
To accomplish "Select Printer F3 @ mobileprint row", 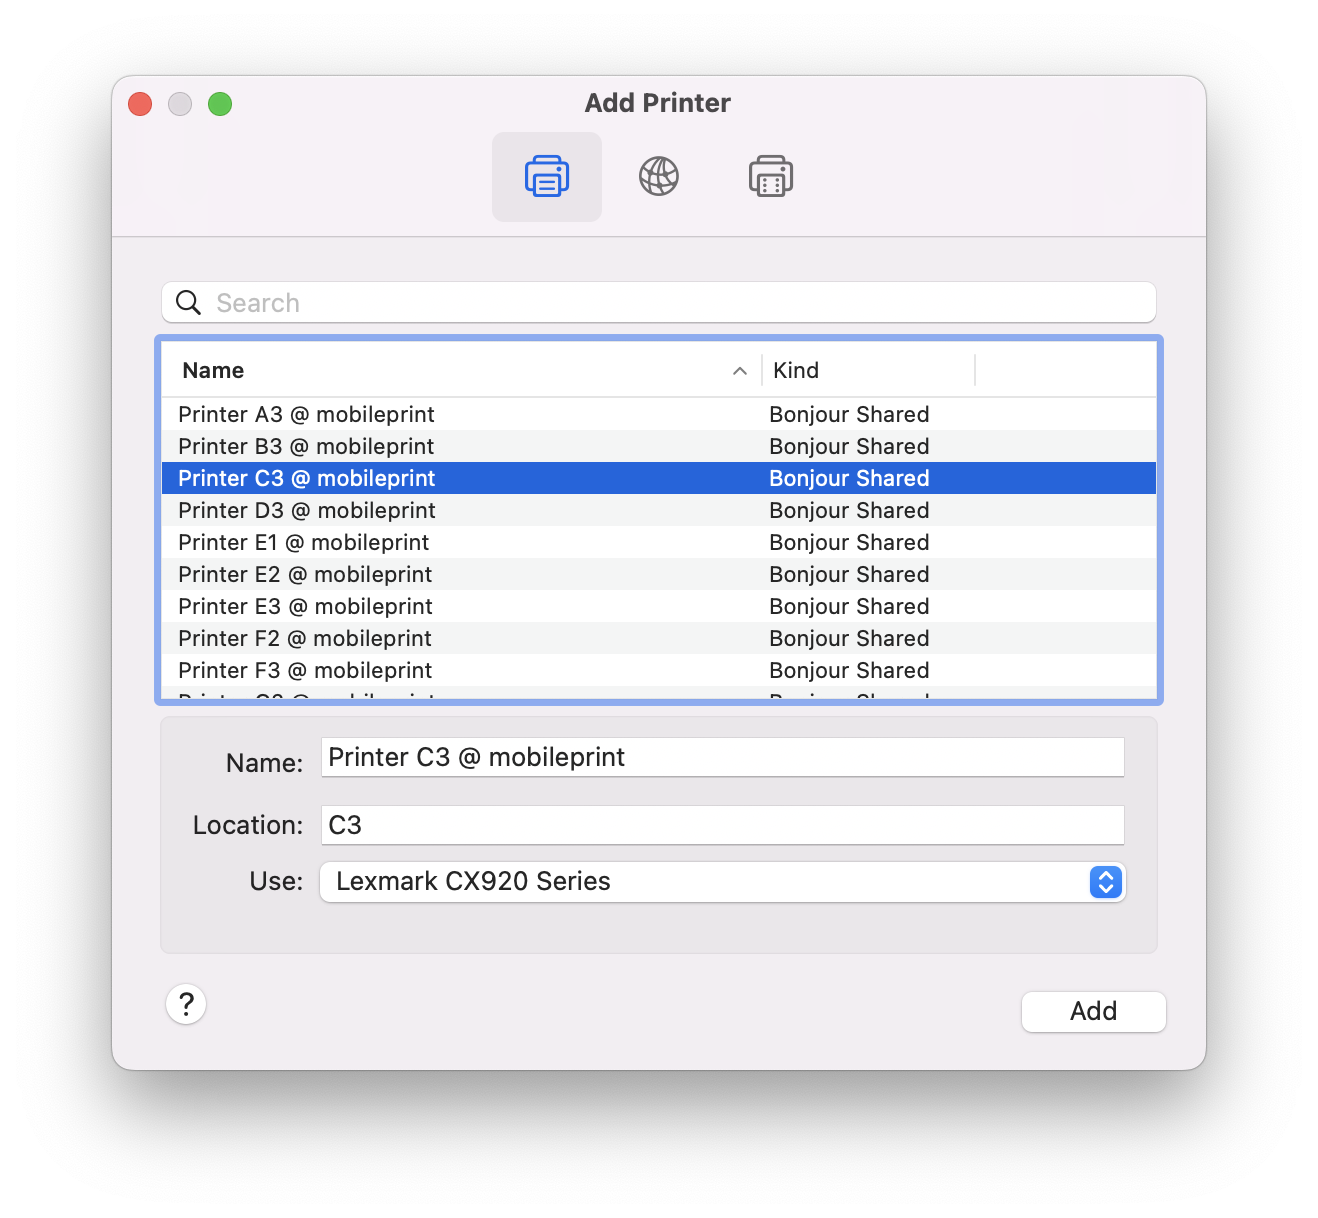I will 659,670.
